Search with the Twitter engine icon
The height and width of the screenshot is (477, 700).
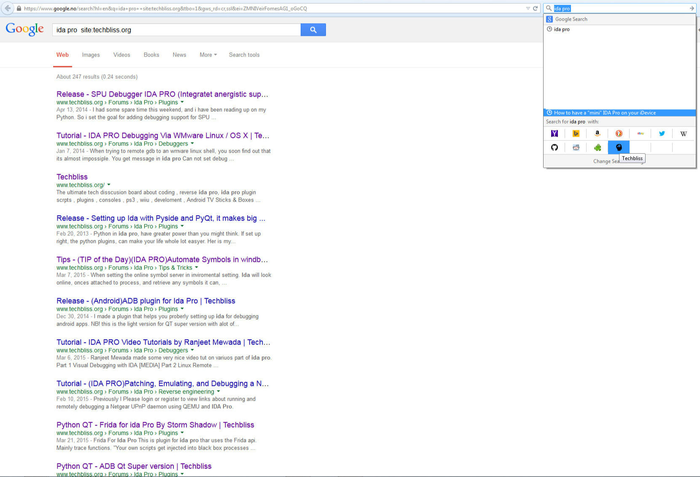tap(662, 134)
